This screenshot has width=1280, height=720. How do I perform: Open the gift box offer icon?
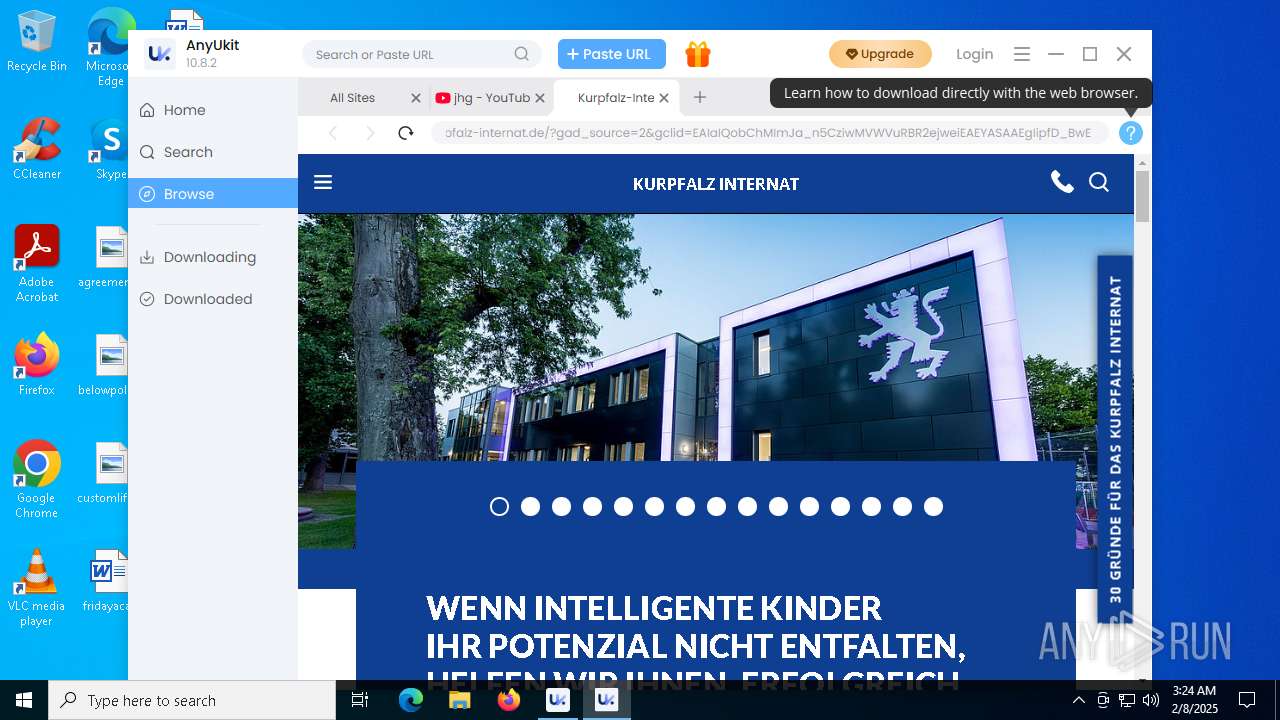coord(698,54)
